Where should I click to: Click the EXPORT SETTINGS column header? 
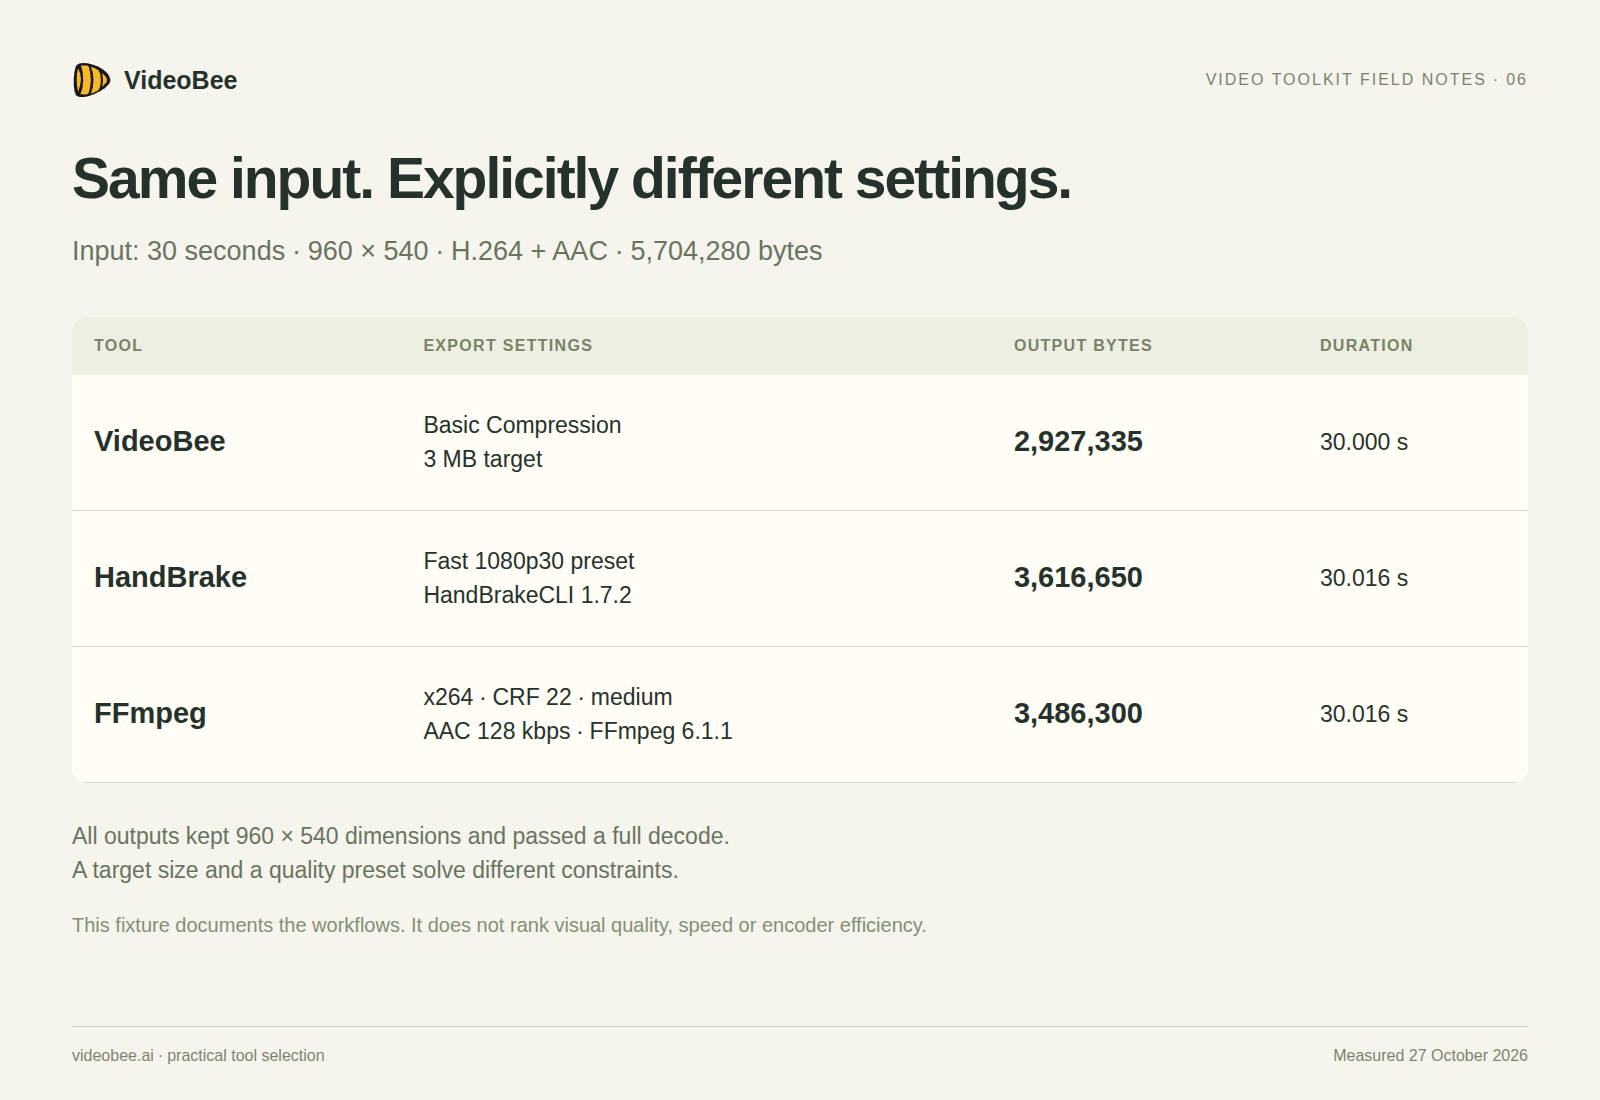click(x=508, y=345)
